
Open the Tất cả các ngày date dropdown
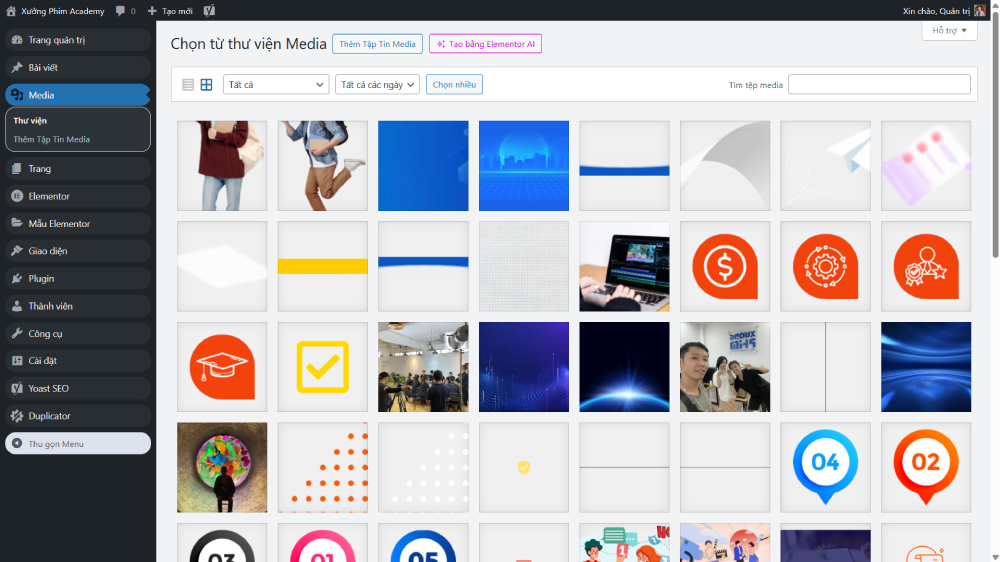[x=377, y=84]
